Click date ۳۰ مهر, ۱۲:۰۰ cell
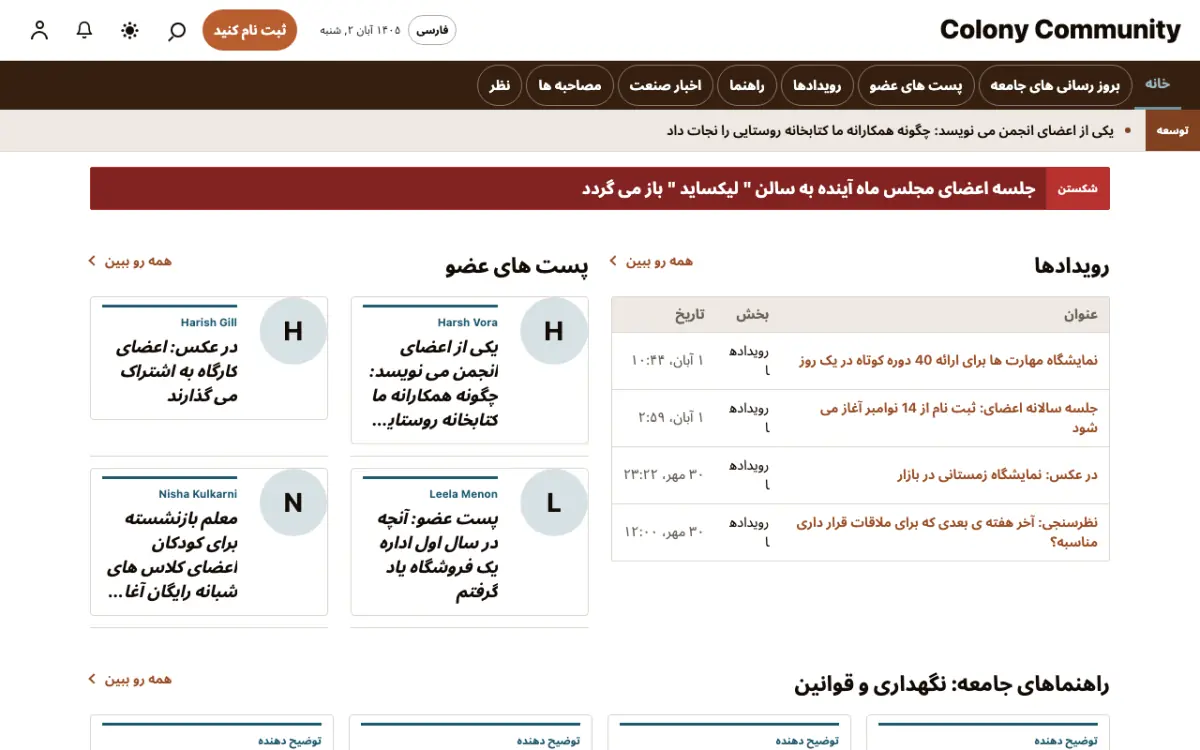The height and width of the screenshot is (750, 1200). pos(664,532)
